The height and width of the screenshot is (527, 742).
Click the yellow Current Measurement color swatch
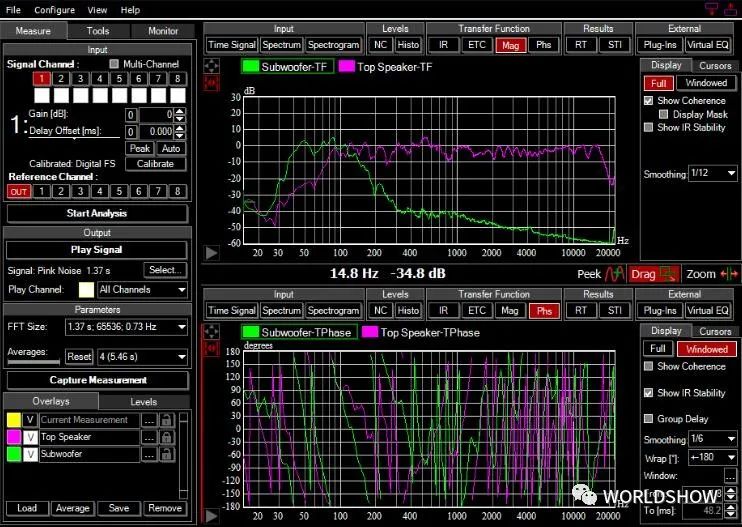pyautogui.click(x=14, y=420)
